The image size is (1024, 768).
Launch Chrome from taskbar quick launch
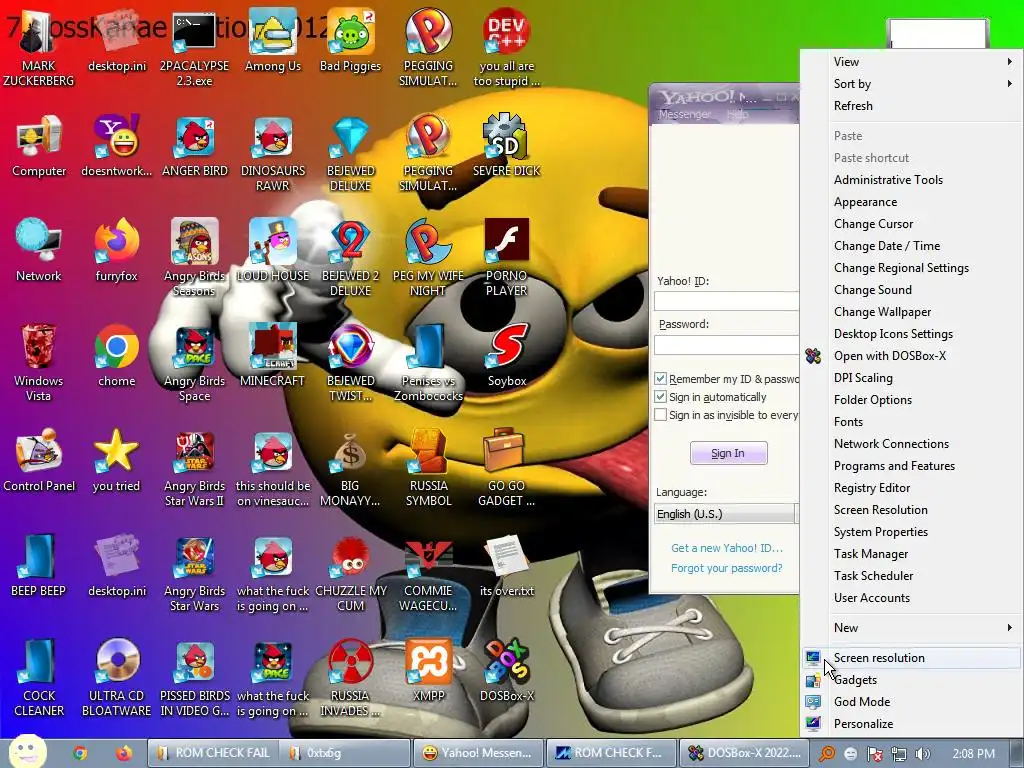pos(80,753)
